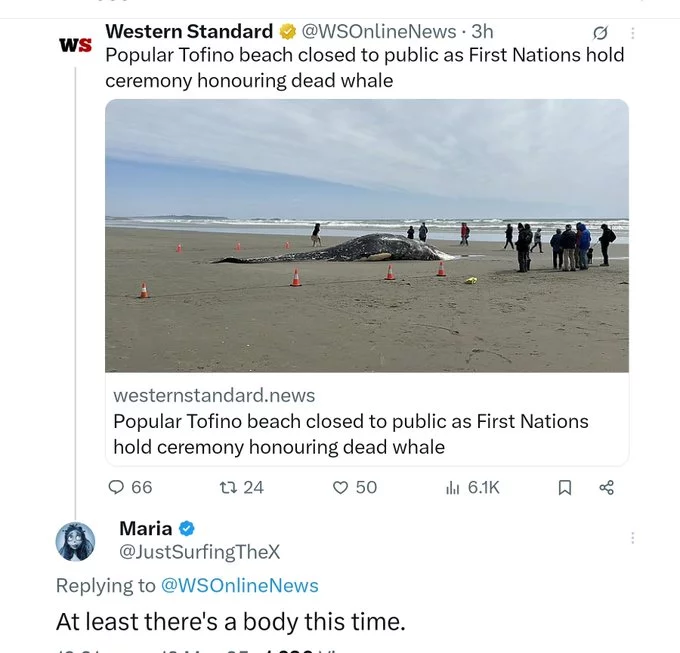Open Grok circle-slash icon on tweet
The width and height of the screenshot is (680, 653).
coord(600,33)
